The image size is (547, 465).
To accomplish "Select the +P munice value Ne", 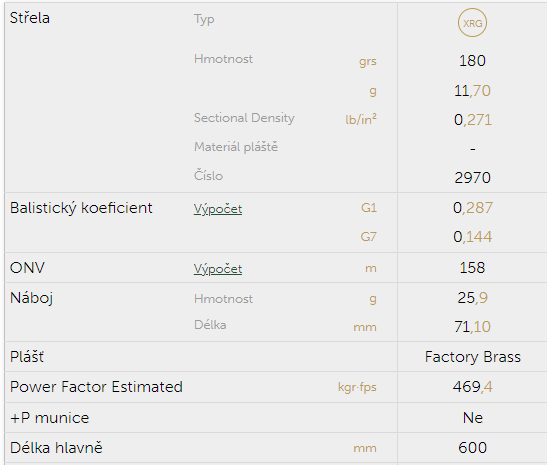I will coord(473,418).
